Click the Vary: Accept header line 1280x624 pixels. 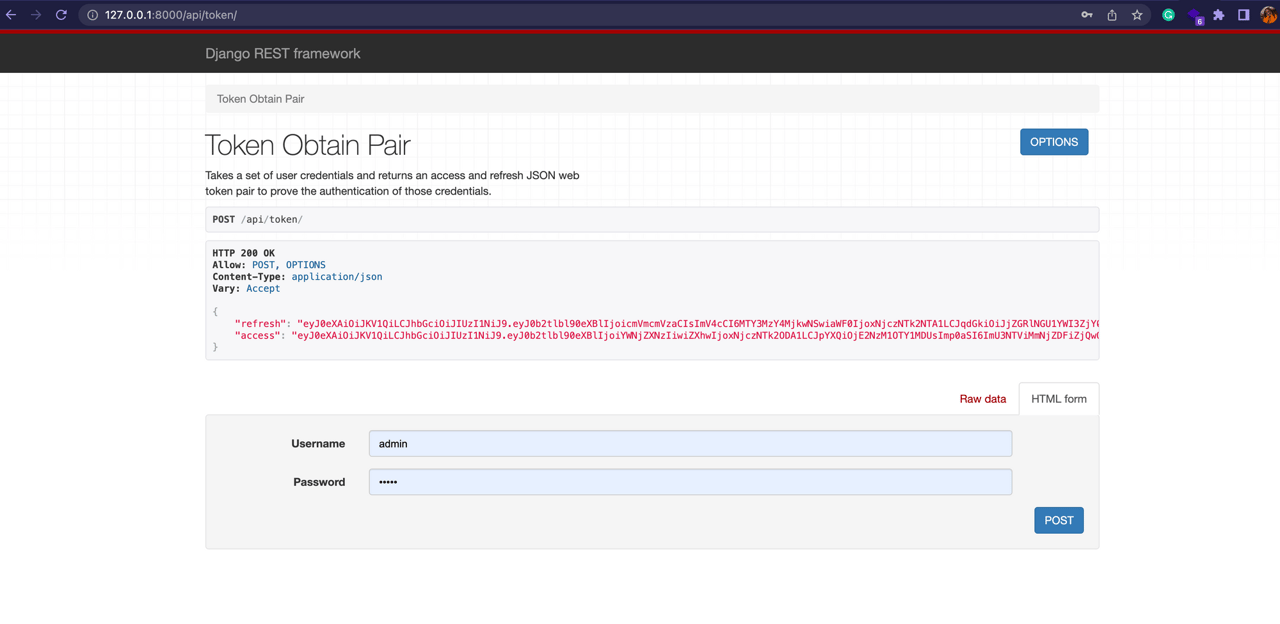coord(246,289)
